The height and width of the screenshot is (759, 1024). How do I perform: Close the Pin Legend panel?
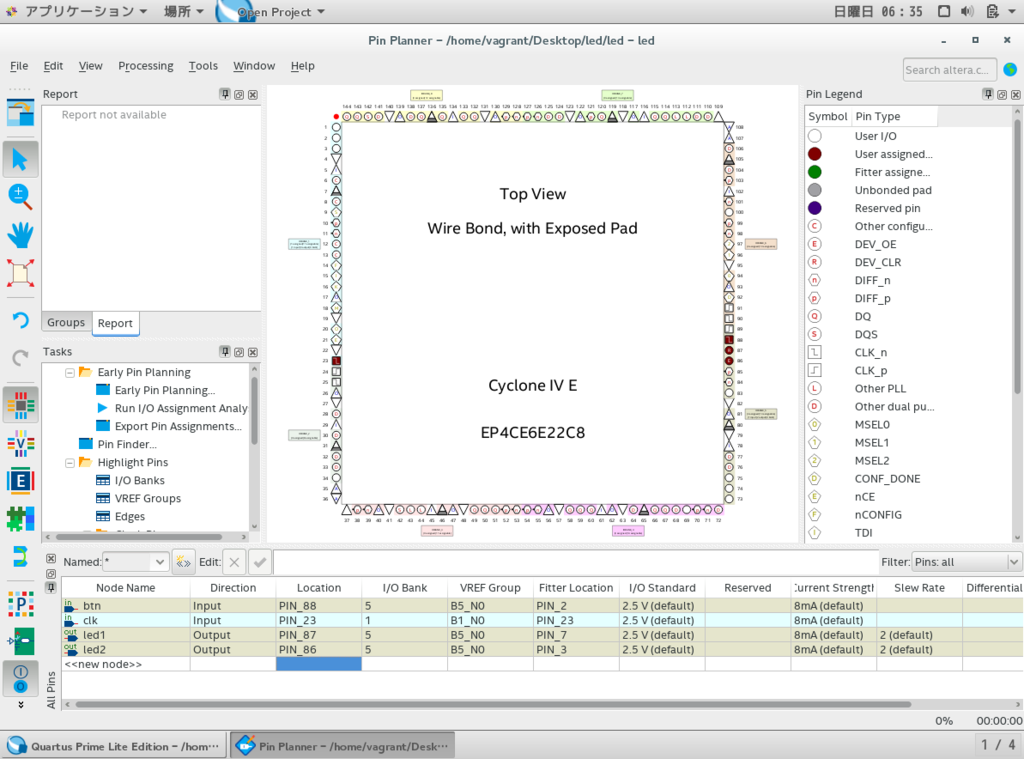pyautogui.click(x=1016, y=94)
